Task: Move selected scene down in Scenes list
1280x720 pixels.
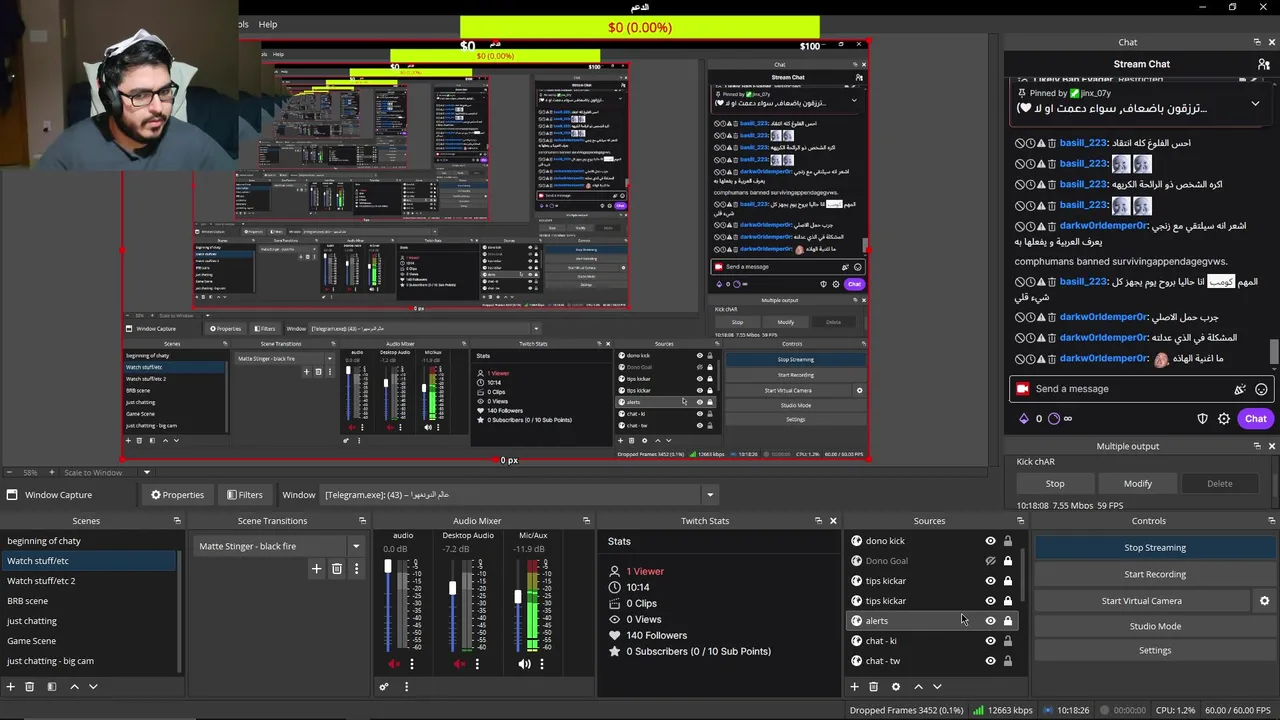Action: (x=93, y=687)
